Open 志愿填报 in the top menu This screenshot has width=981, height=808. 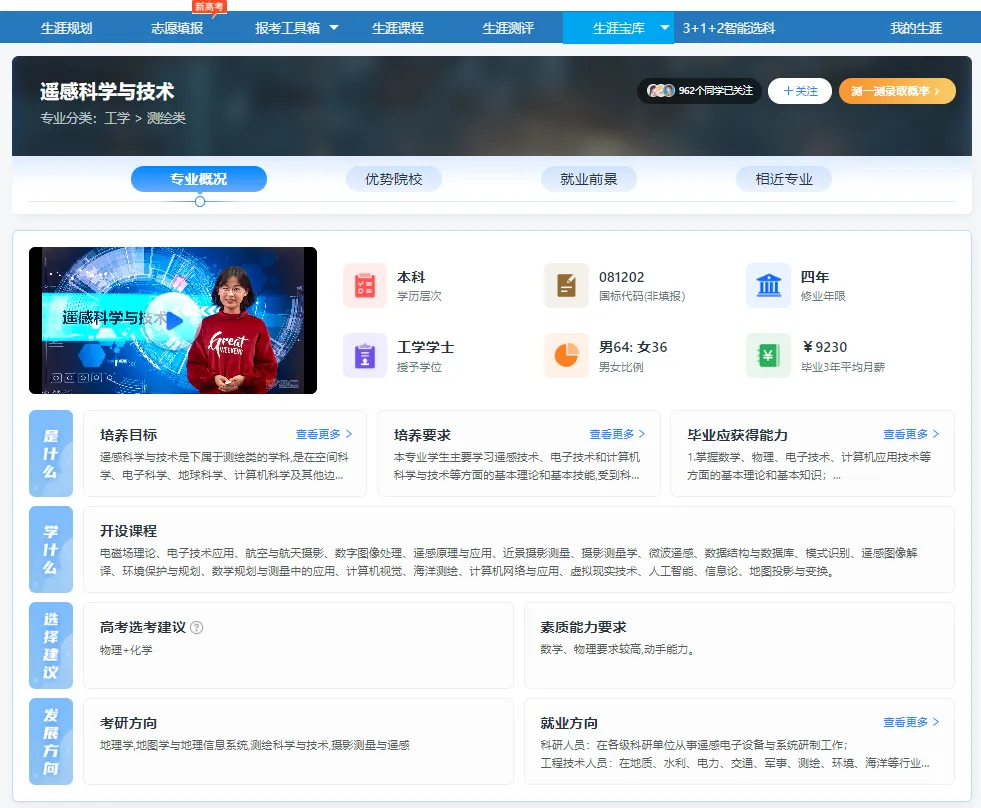coord(177,28)
